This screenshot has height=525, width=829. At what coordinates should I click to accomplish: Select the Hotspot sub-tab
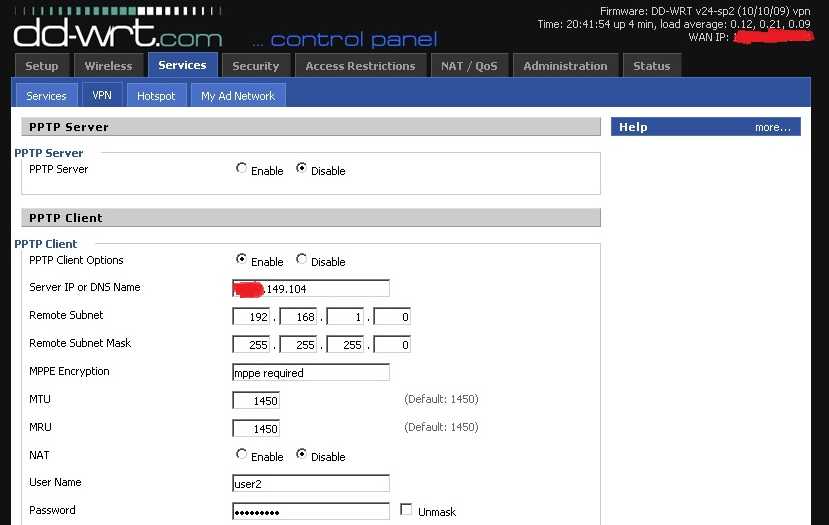coord(156,96)
